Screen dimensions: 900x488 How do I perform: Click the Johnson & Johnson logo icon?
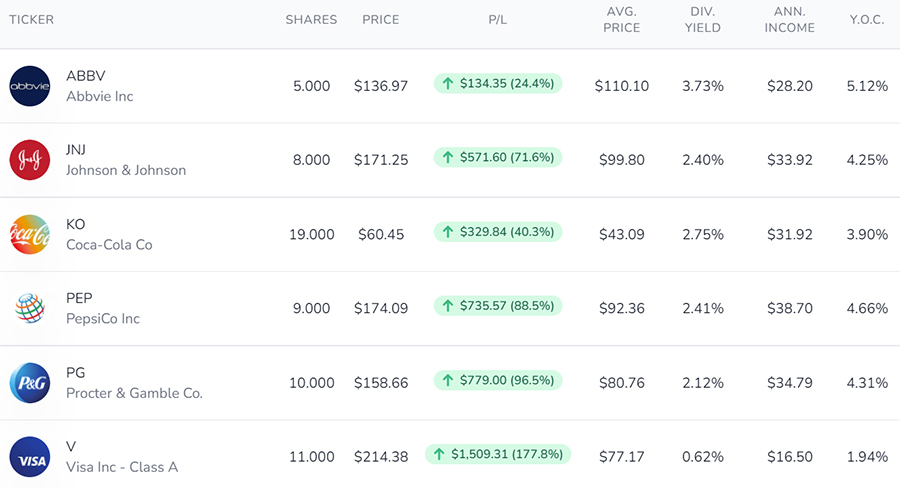(30, 160)
